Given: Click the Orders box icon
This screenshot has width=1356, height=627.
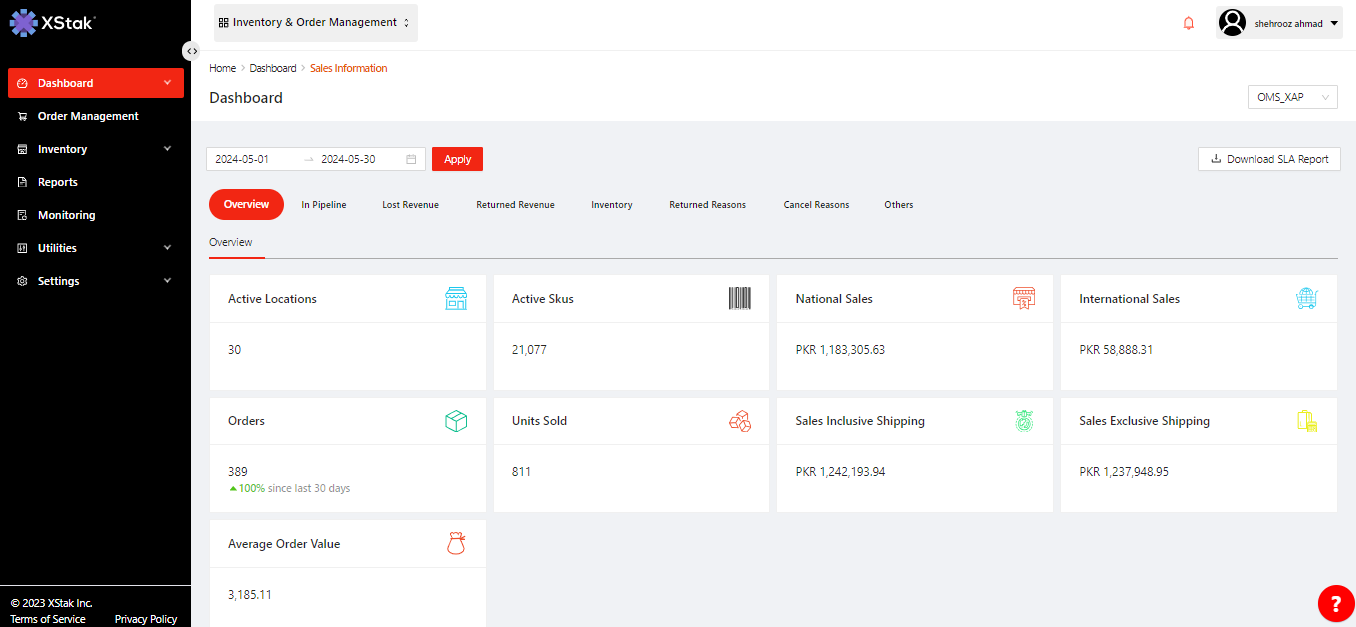Looking at the screenshot, I should [x=456, y=421].
